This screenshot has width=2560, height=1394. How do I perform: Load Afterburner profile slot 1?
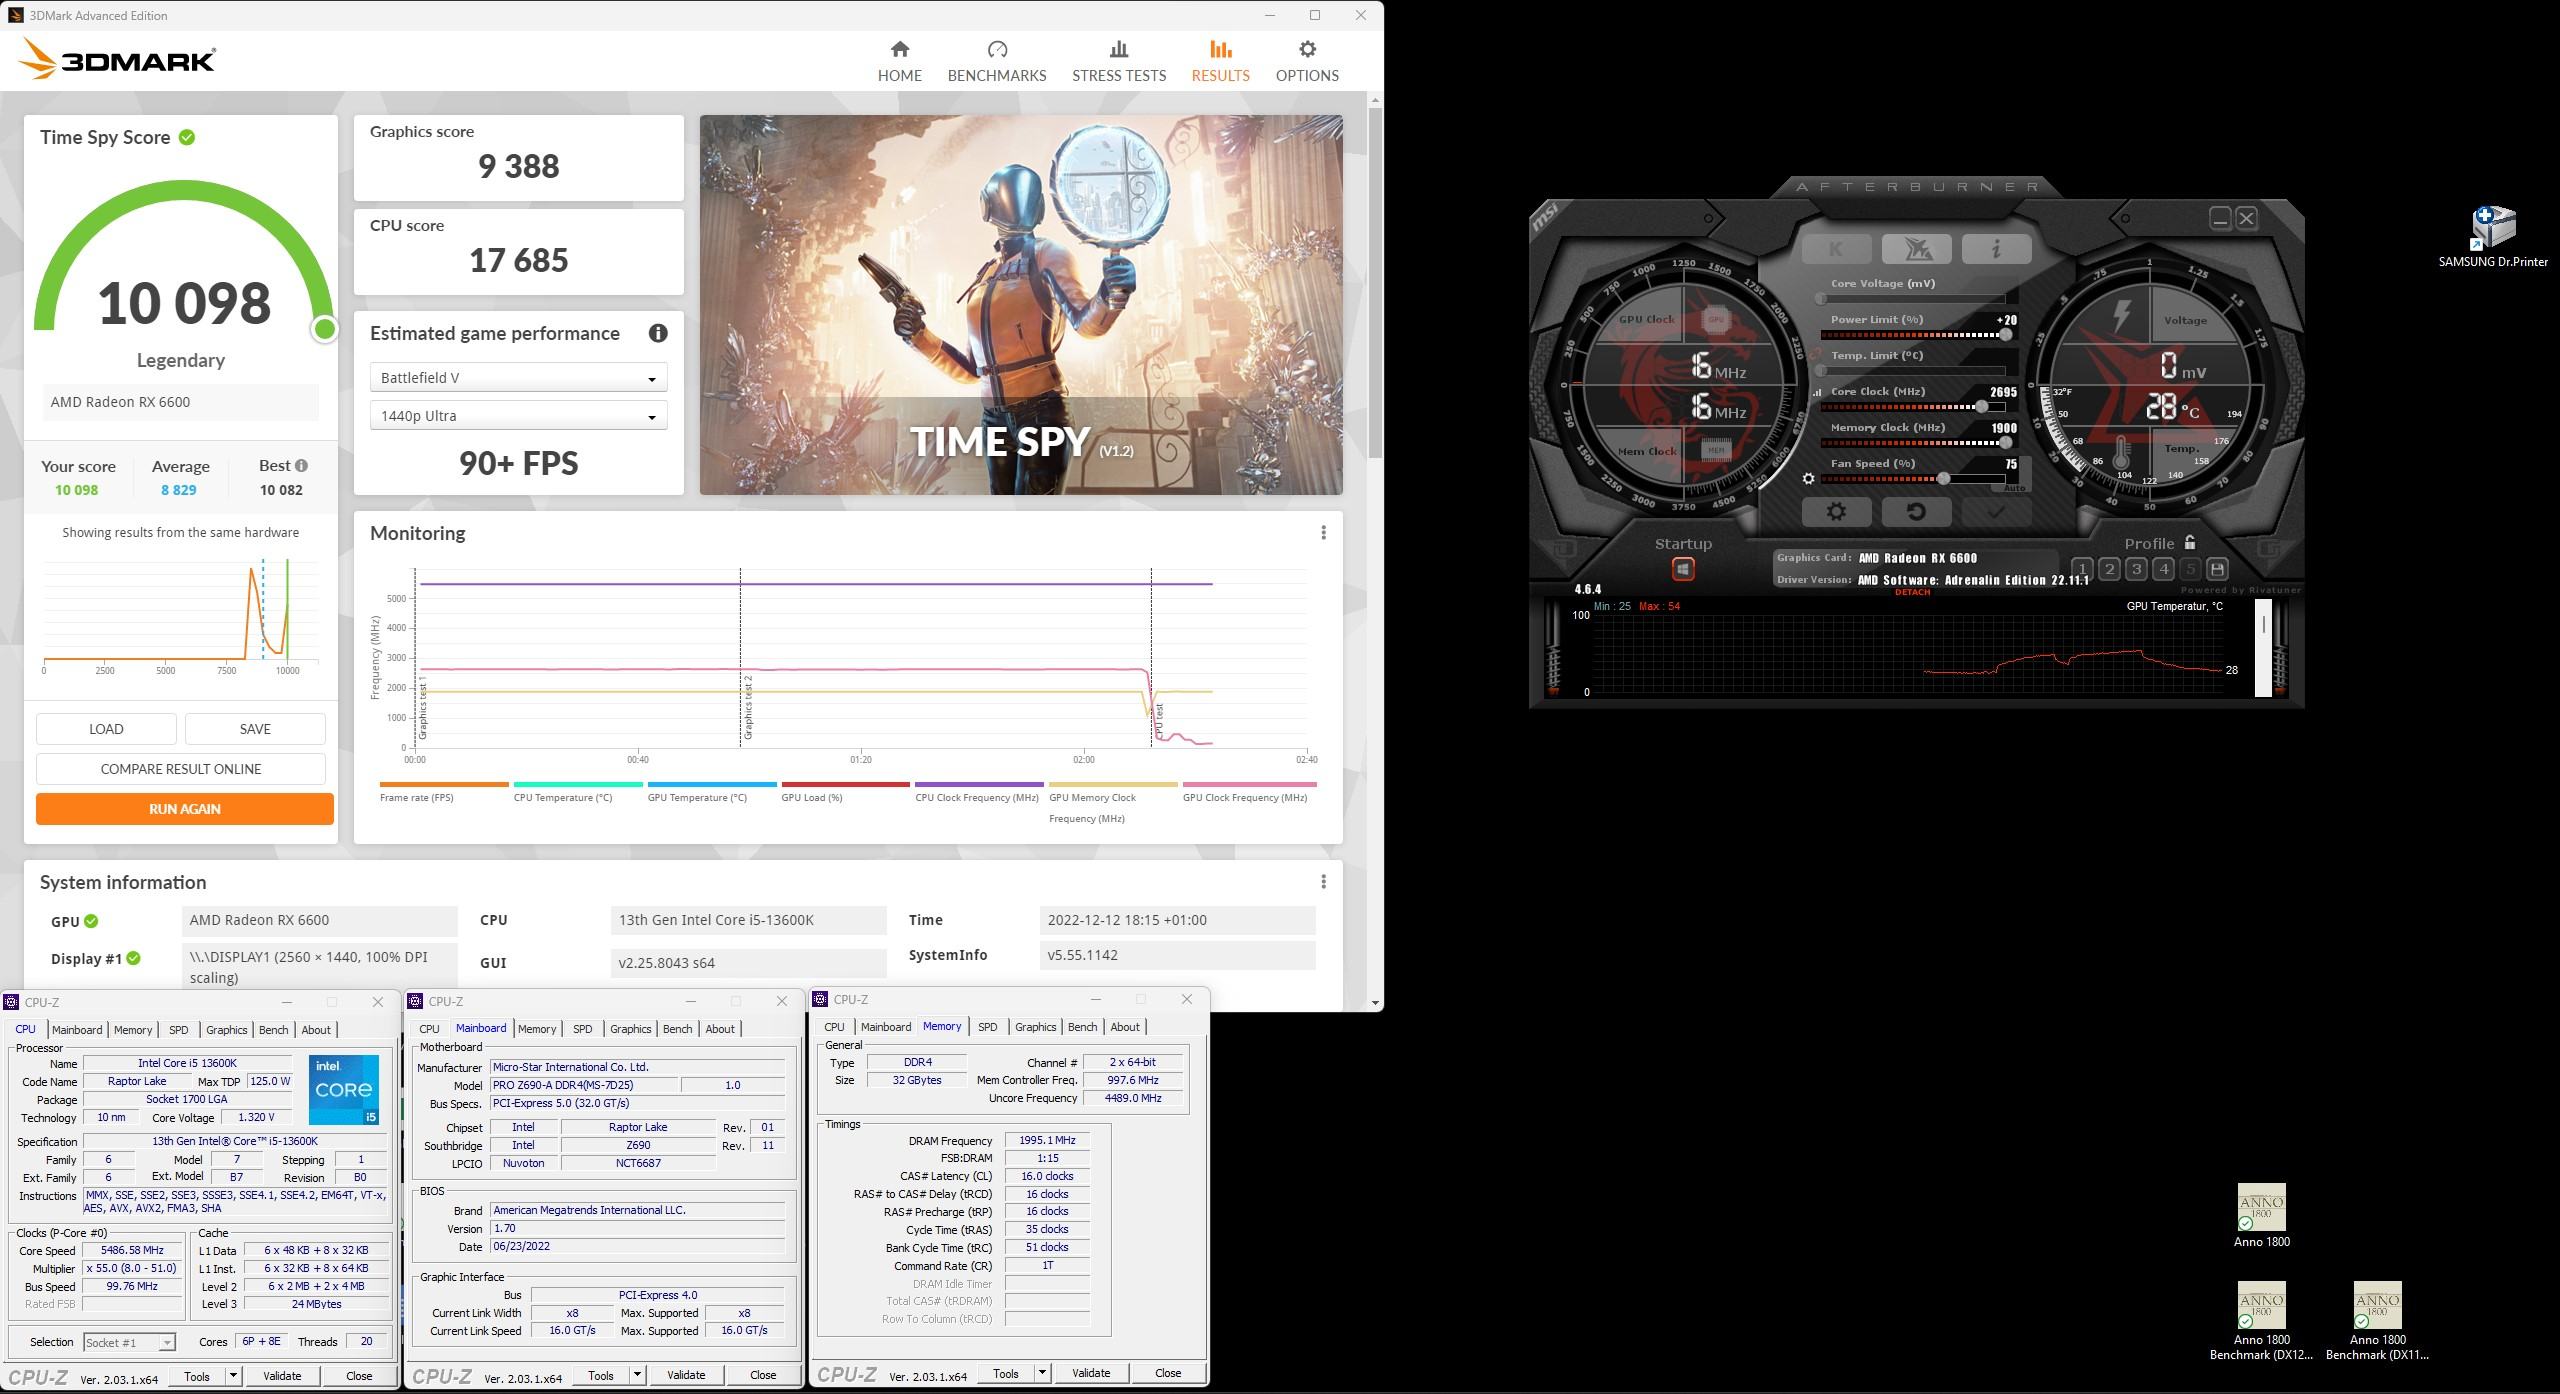[x=2082, y=569]
